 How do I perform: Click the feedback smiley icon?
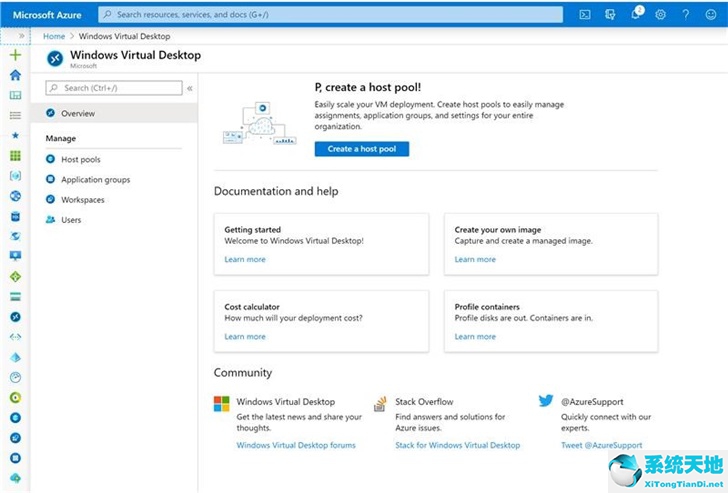coord(711,14)
